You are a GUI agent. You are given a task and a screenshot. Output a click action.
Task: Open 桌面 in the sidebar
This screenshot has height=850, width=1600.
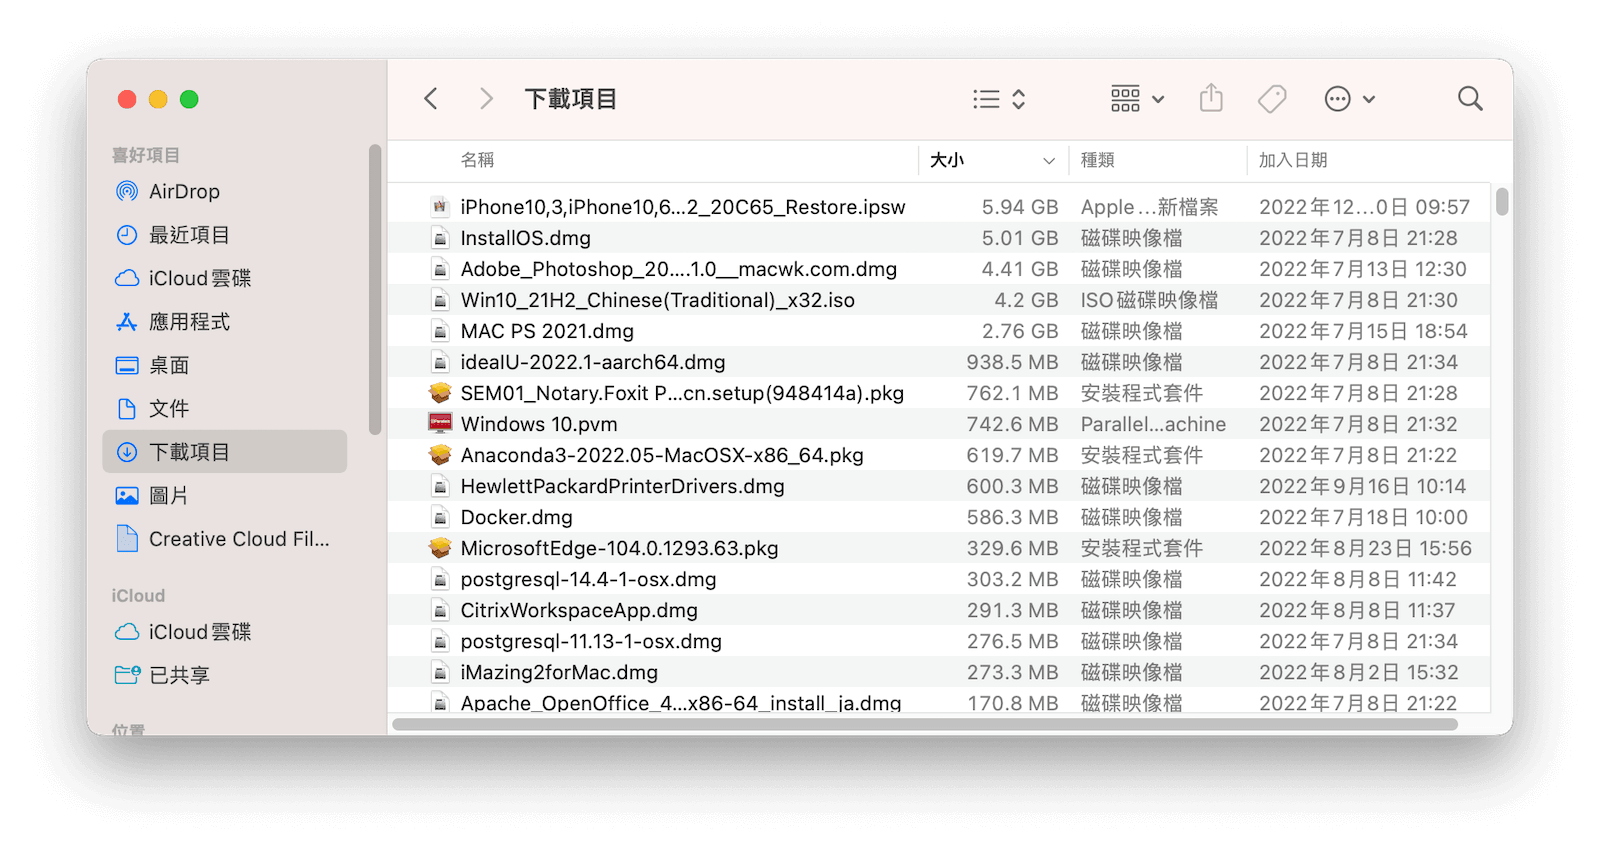pyautogui.click(x=225, y=365)
